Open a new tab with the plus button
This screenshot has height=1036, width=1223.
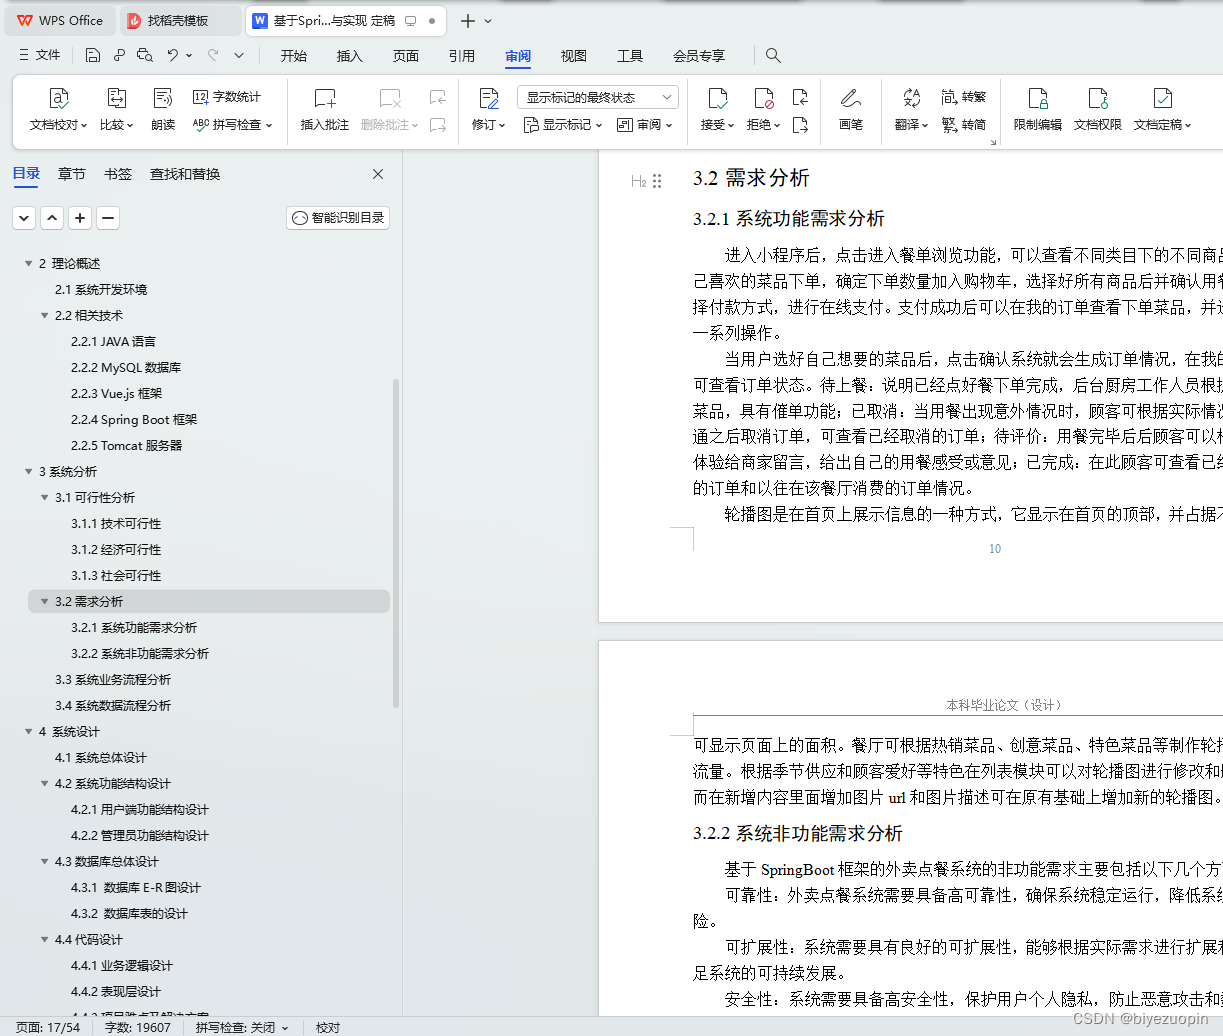tap(467, 20)
